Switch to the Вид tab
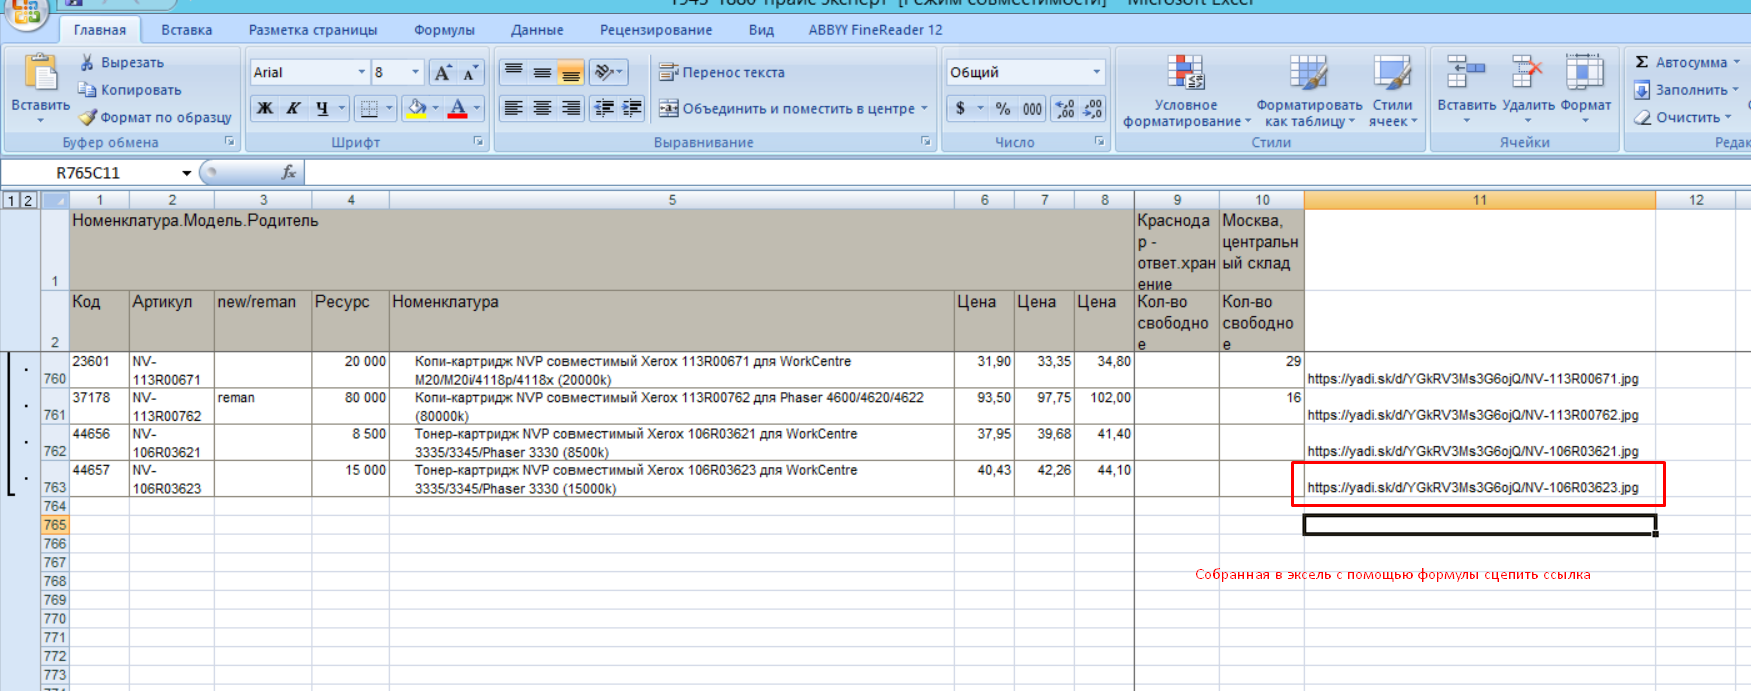 (x=761, y=30)
